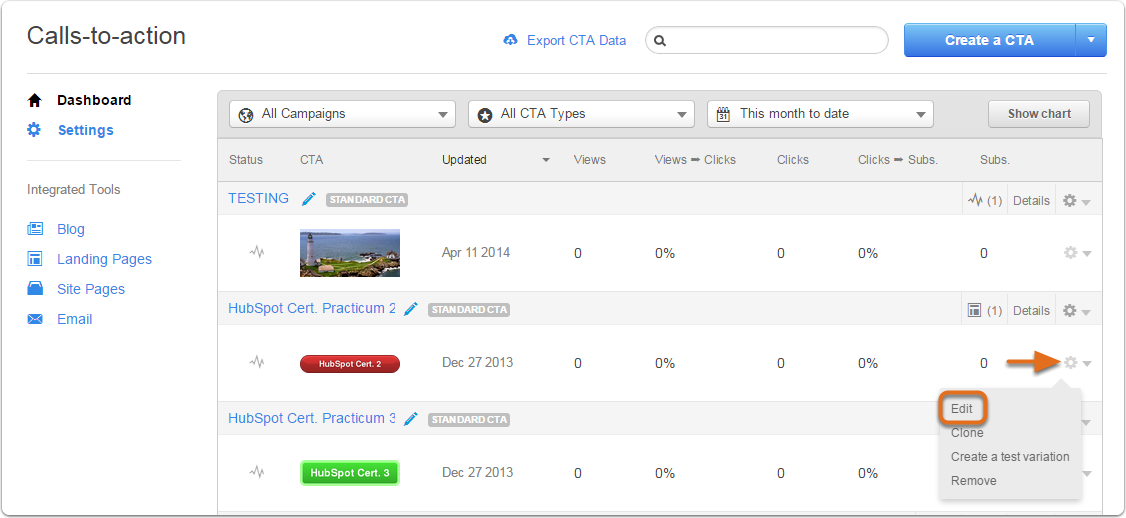This screenshot has height=518, width=1126.
Task: Click the Show chart button
Action: click(1038, 114)
